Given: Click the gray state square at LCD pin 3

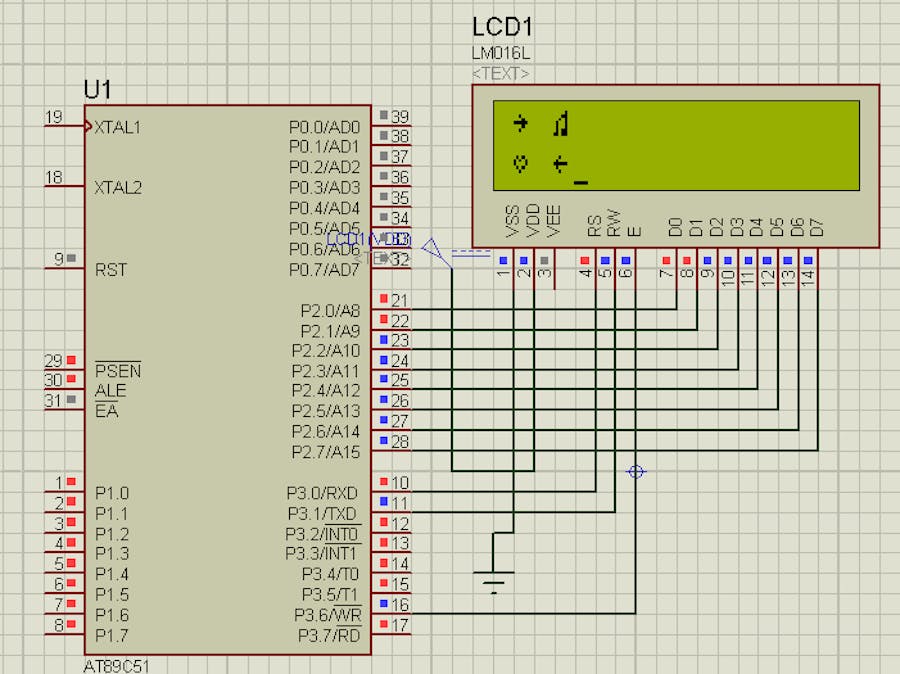Looking at the screenshot, I should 544,260.
